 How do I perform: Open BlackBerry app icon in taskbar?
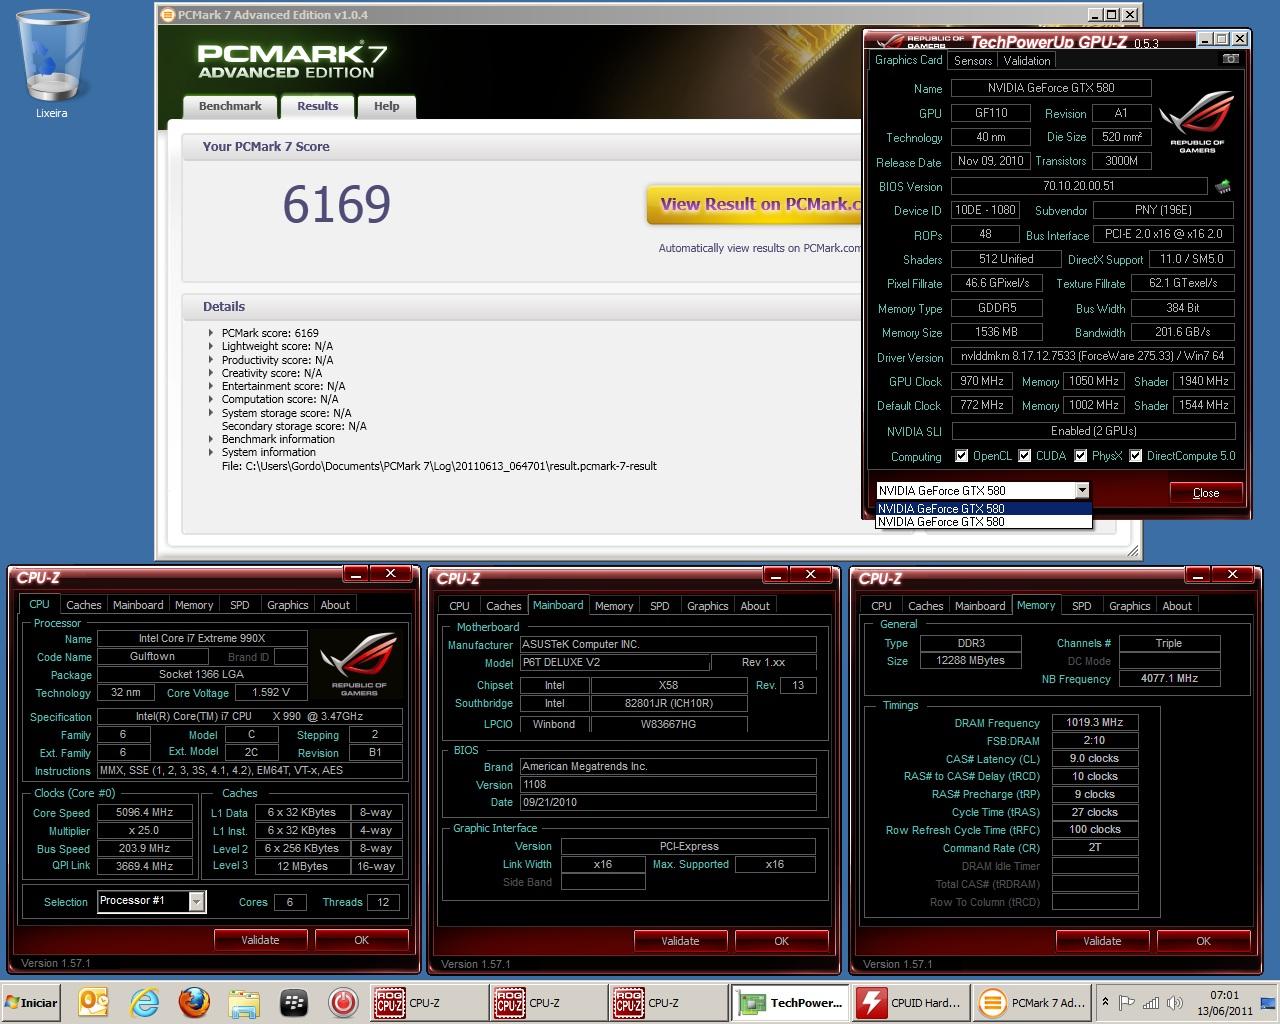(294, 1002)
